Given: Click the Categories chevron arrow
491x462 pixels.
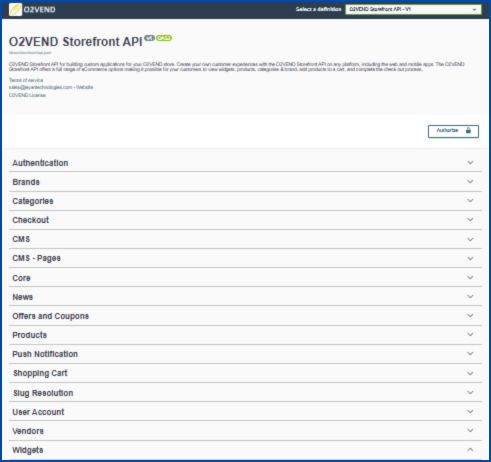Looking at the screenshot, I should tap(470, 201).
